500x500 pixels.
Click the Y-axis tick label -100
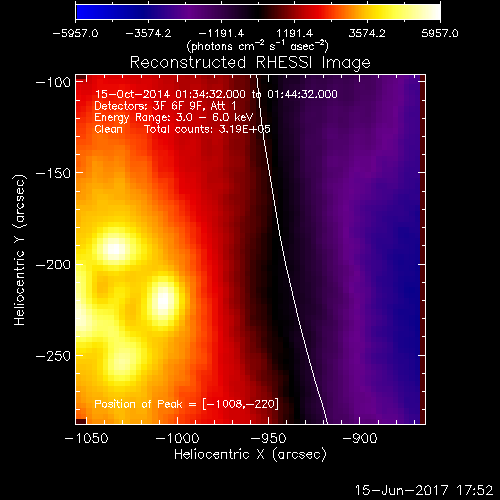coord(53,82)
